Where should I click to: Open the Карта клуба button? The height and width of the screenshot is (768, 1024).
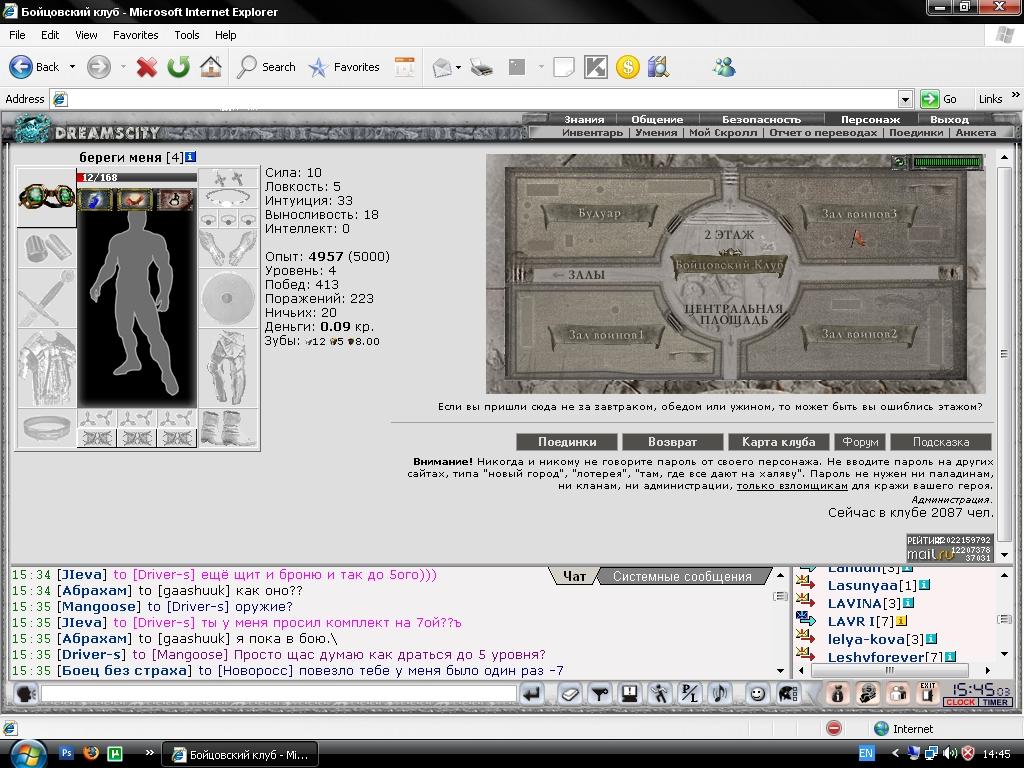tap(778, 442)
